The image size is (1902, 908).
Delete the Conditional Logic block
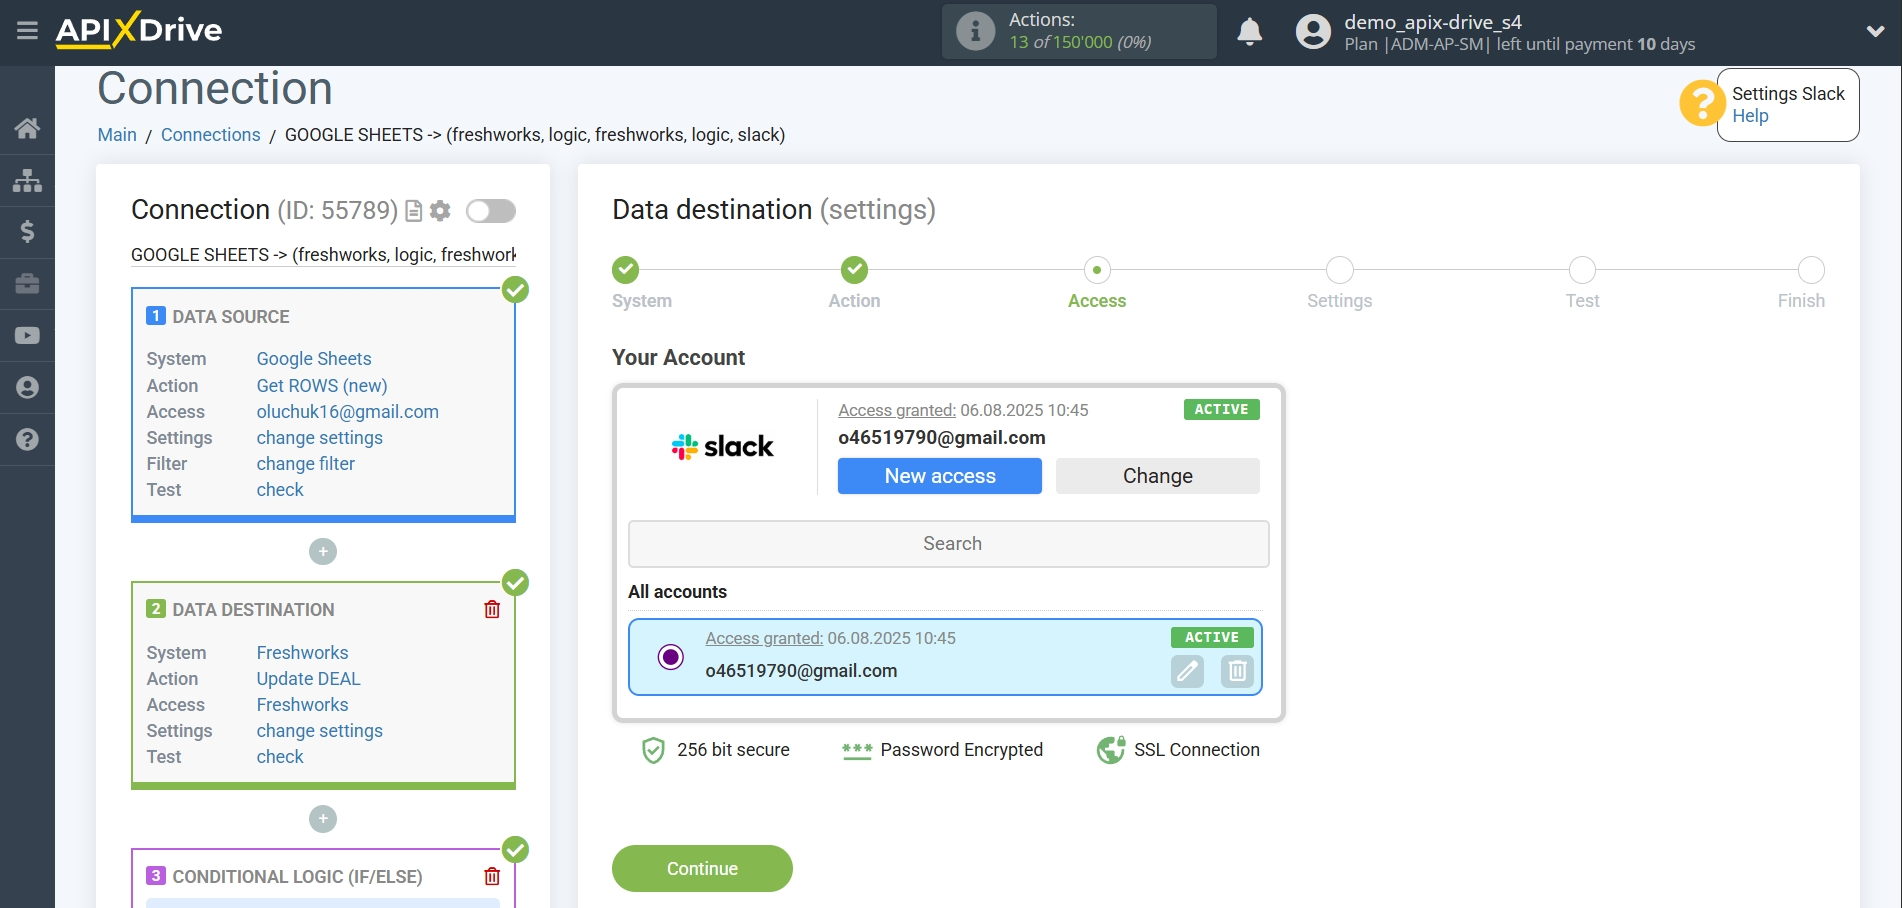[492, 876]
